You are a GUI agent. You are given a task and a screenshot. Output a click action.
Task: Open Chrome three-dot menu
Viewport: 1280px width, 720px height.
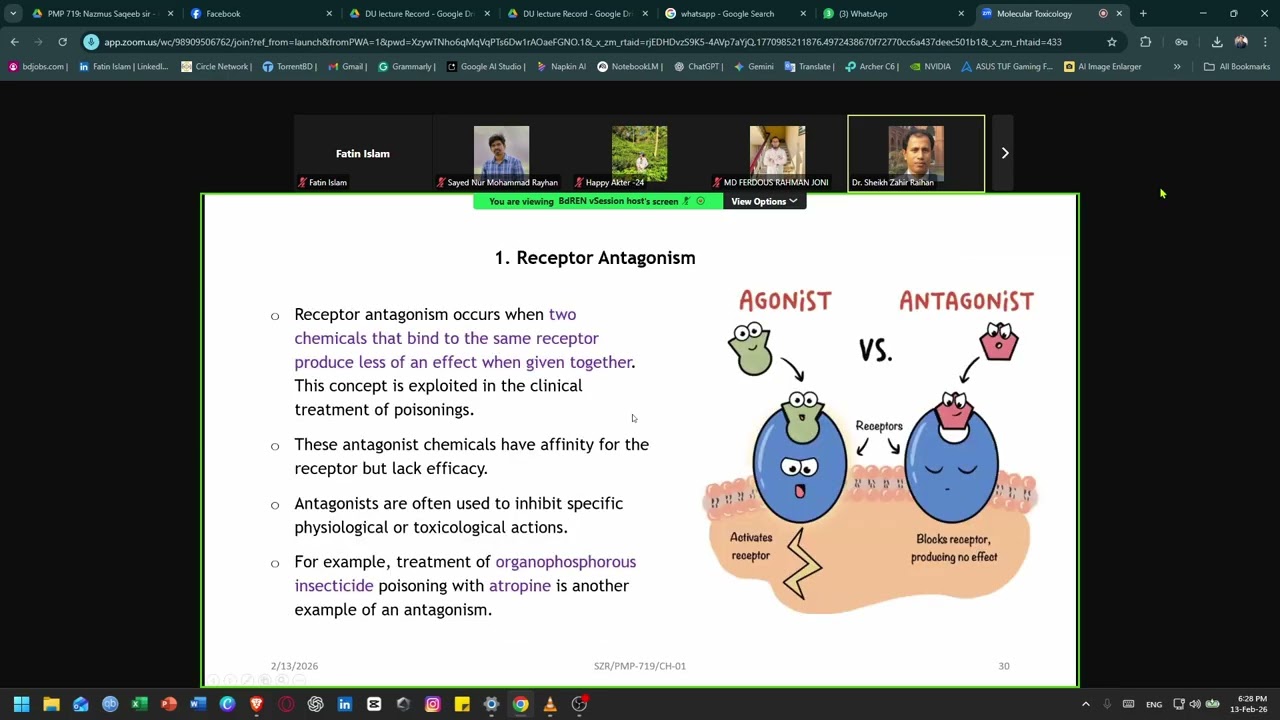click(1265, 42)
